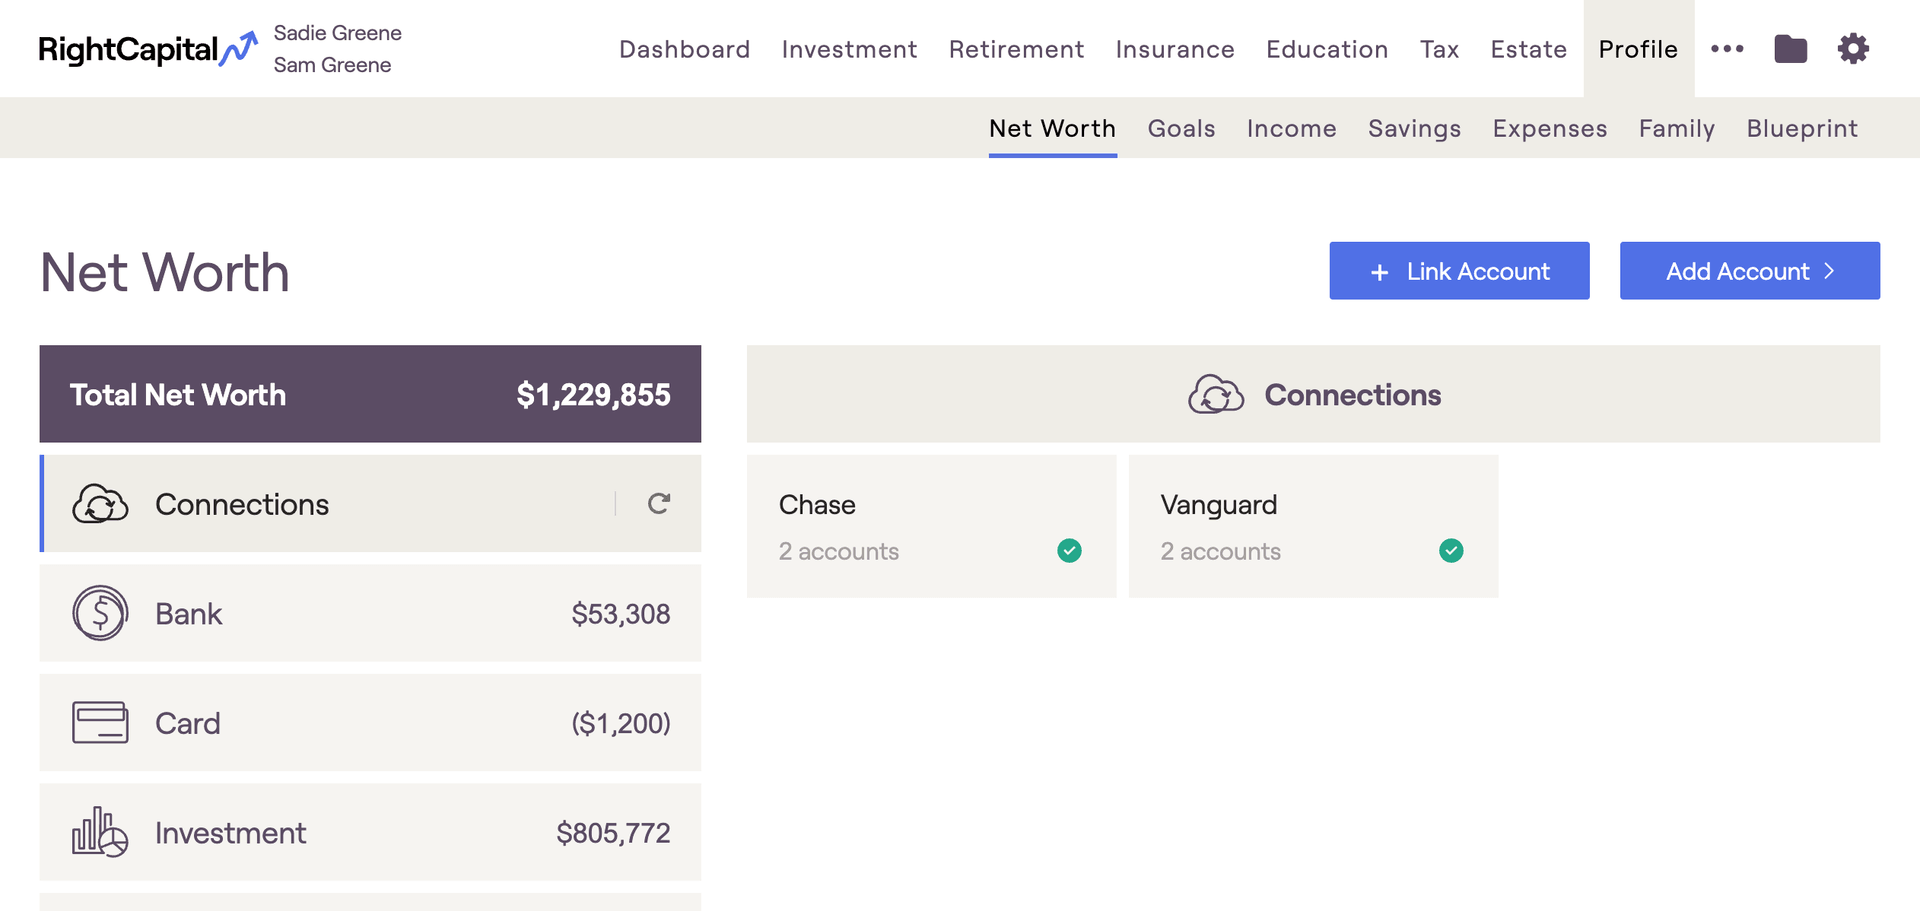Open the Chase connection card

click(931, 526)
